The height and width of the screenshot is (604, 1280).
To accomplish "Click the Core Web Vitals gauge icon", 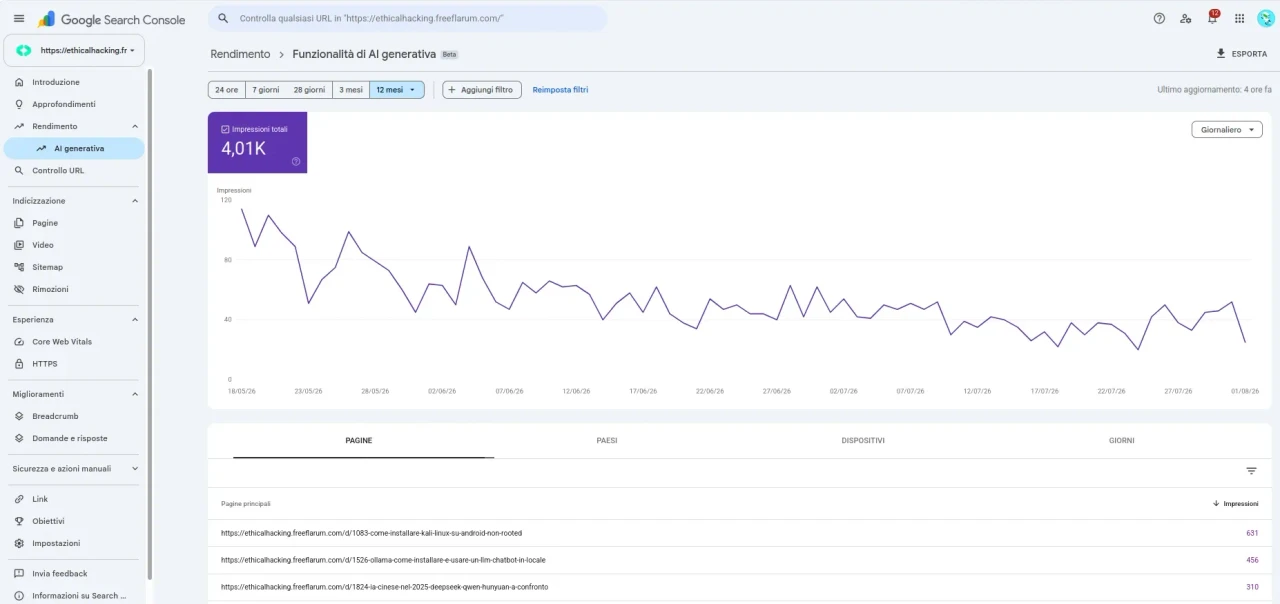I will pos(19,342).
